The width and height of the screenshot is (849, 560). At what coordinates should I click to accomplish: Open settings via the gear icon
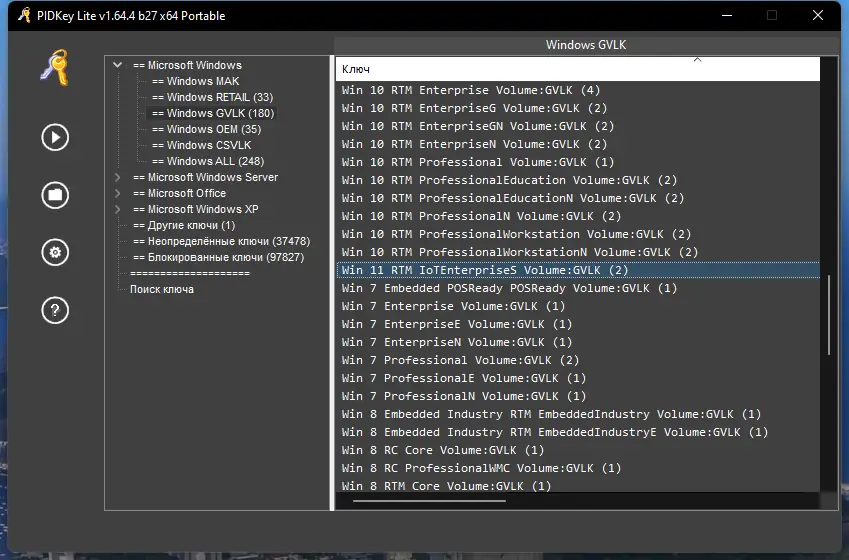pos(54,252)
